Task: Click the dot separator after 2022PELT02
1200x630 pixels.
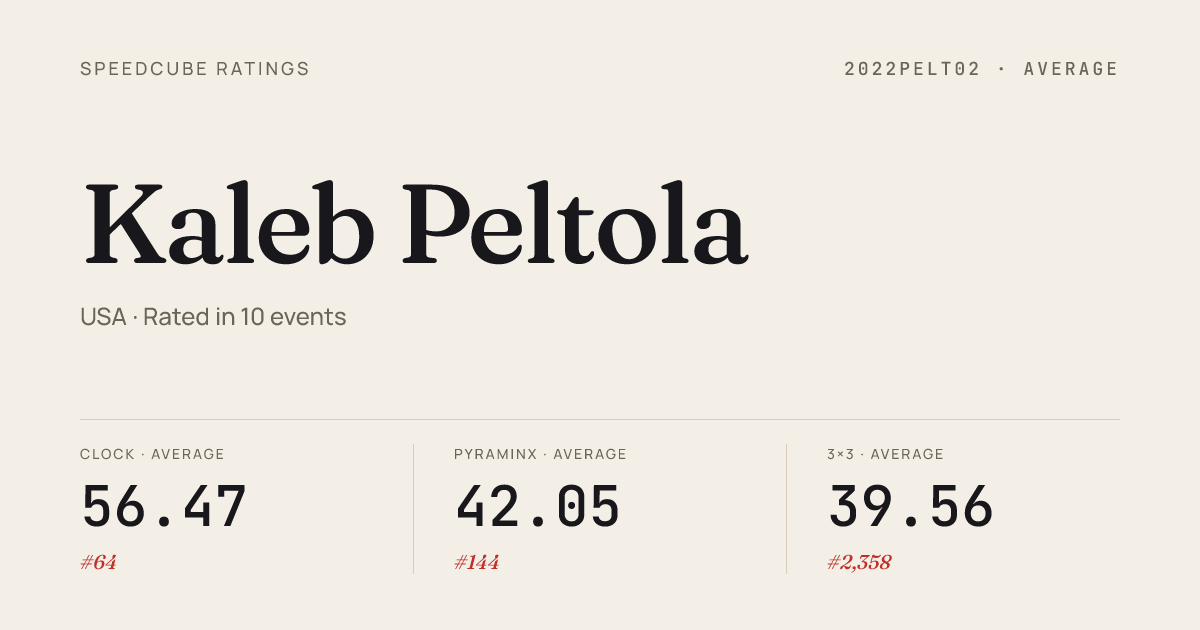Action: coord(1001,69)
